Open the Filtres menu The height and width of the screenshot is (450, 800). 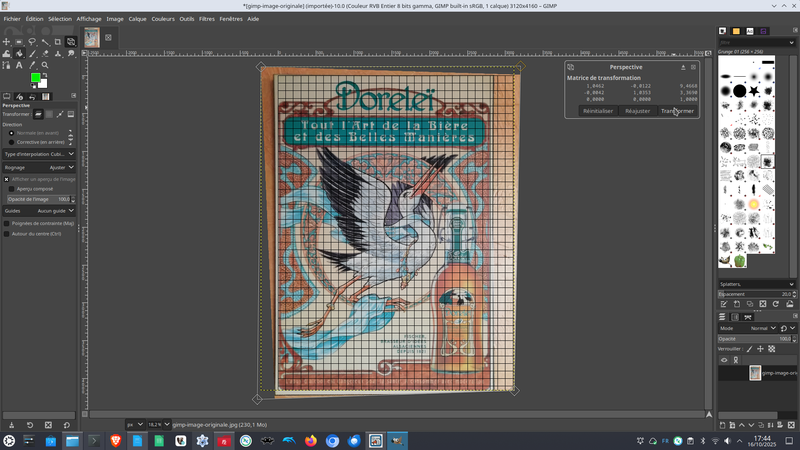click(x=206, y=18)
